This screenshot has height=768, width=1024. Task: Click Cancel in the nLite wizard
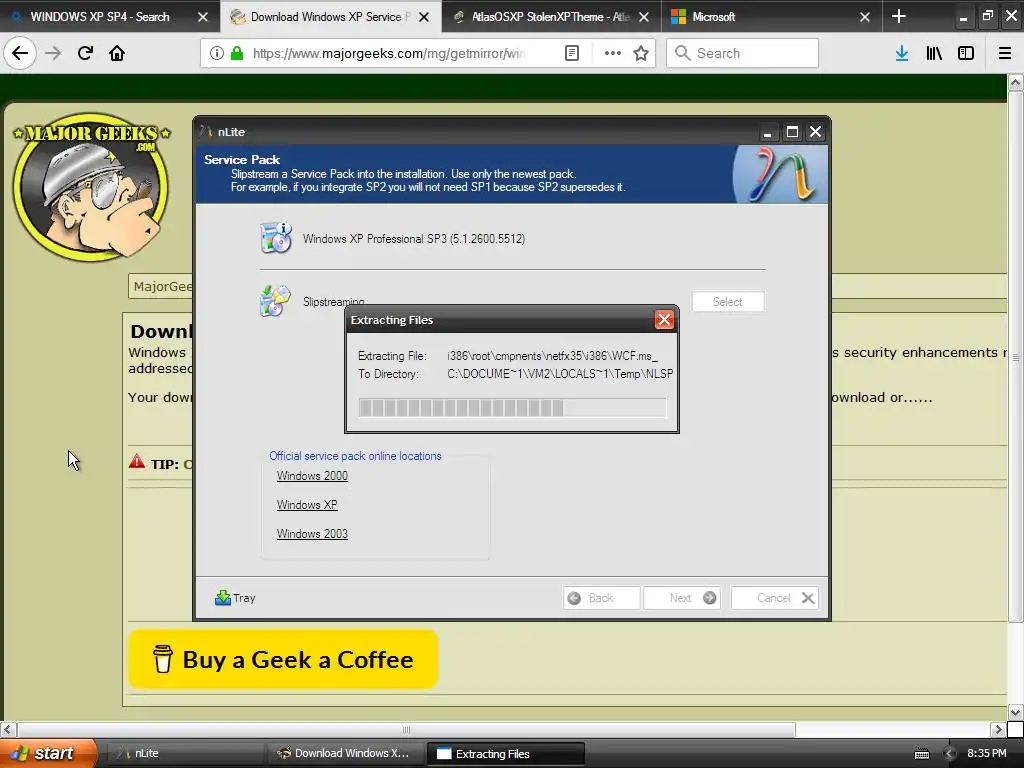click(x=775, y=598)
